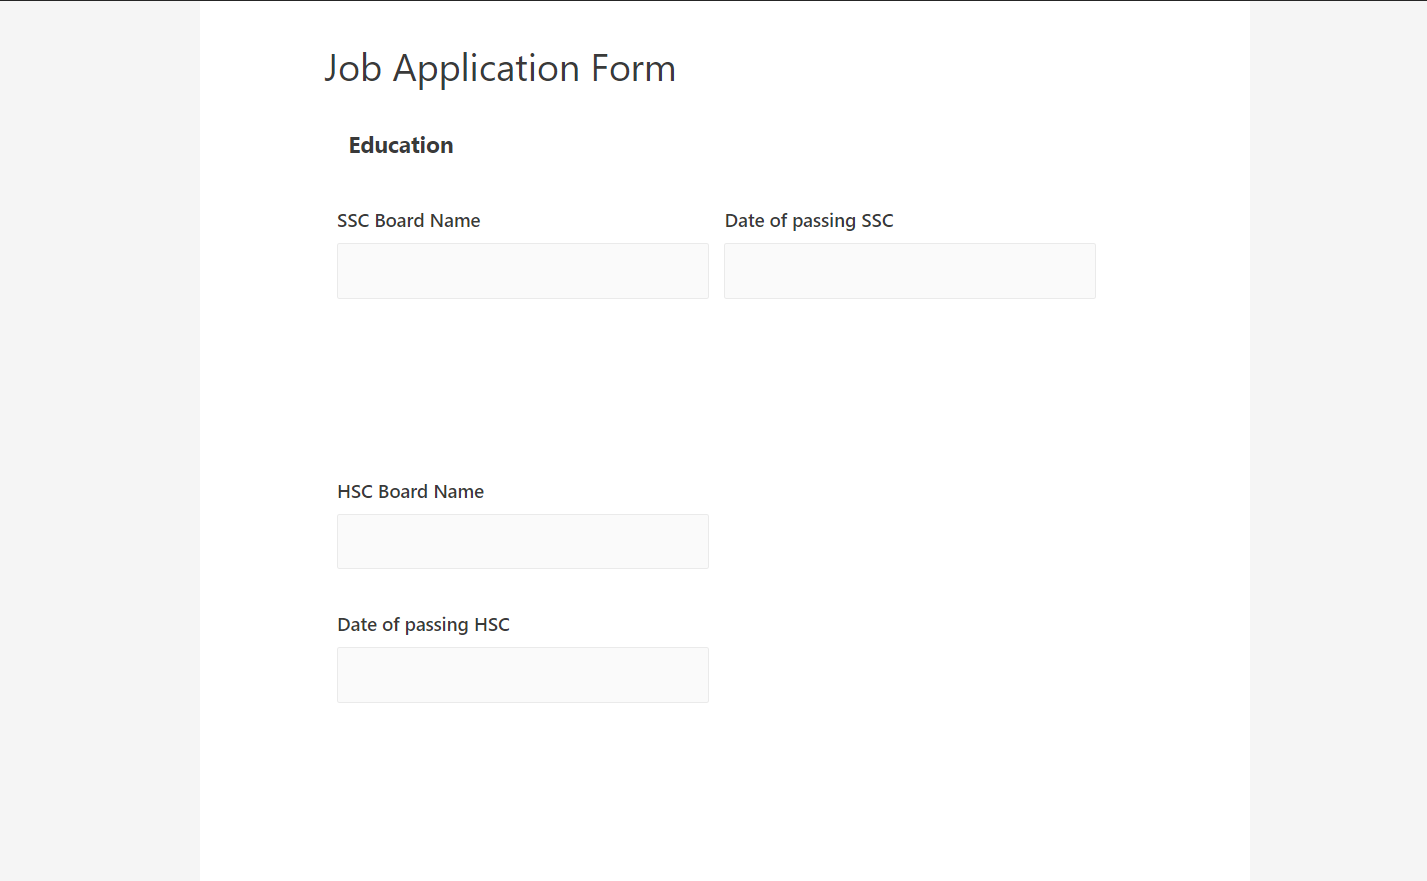
Task: Select the label text above the SSC date field
Action: pyautogui.click(x=808, y=221)
